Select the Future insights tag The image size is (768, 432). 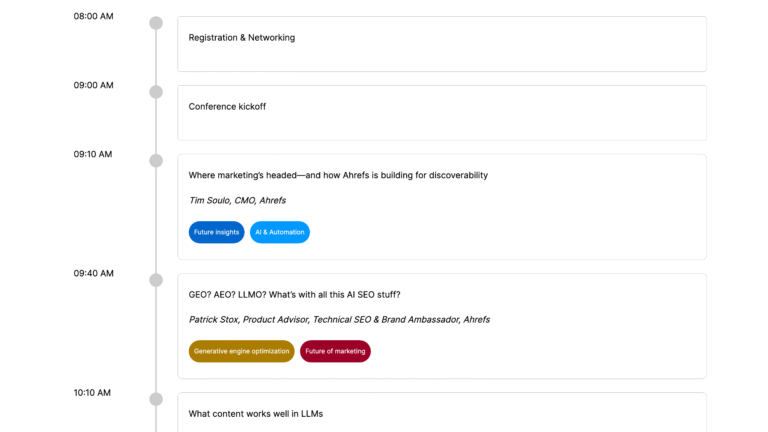[x=216, y=232]
